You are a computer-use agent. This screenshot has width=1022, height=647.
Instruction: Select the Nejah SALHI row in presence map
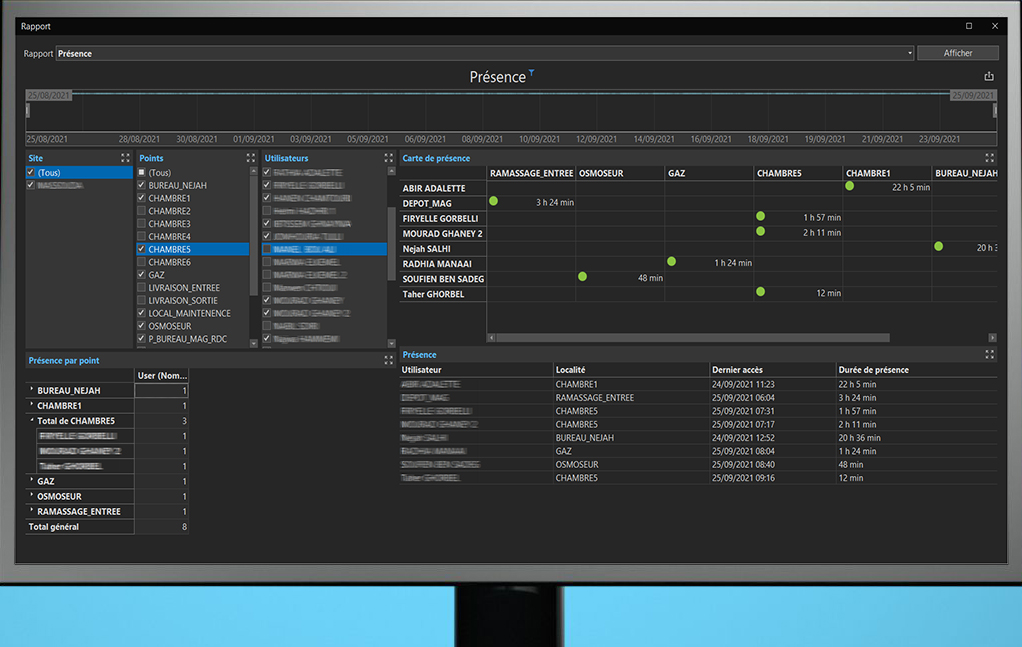(427, 248)
